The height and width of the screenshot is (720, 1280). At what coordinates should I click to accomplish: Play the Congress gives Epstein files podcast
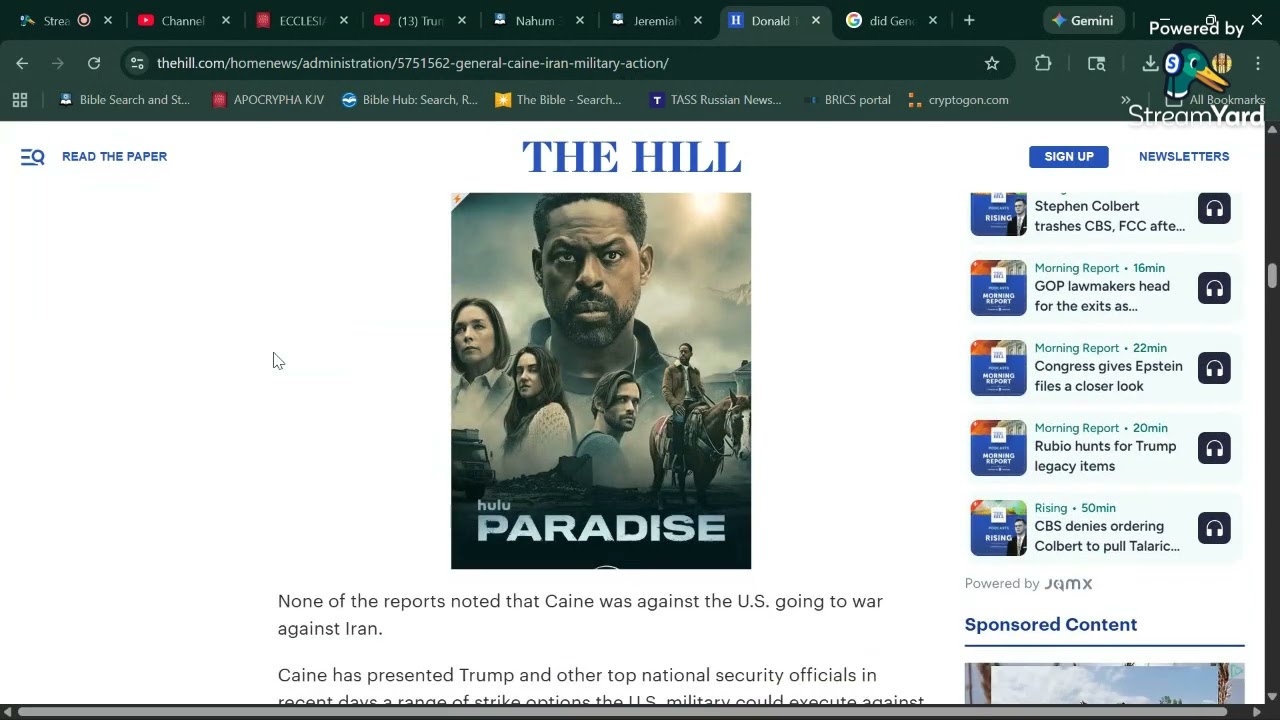(1214, 369)
